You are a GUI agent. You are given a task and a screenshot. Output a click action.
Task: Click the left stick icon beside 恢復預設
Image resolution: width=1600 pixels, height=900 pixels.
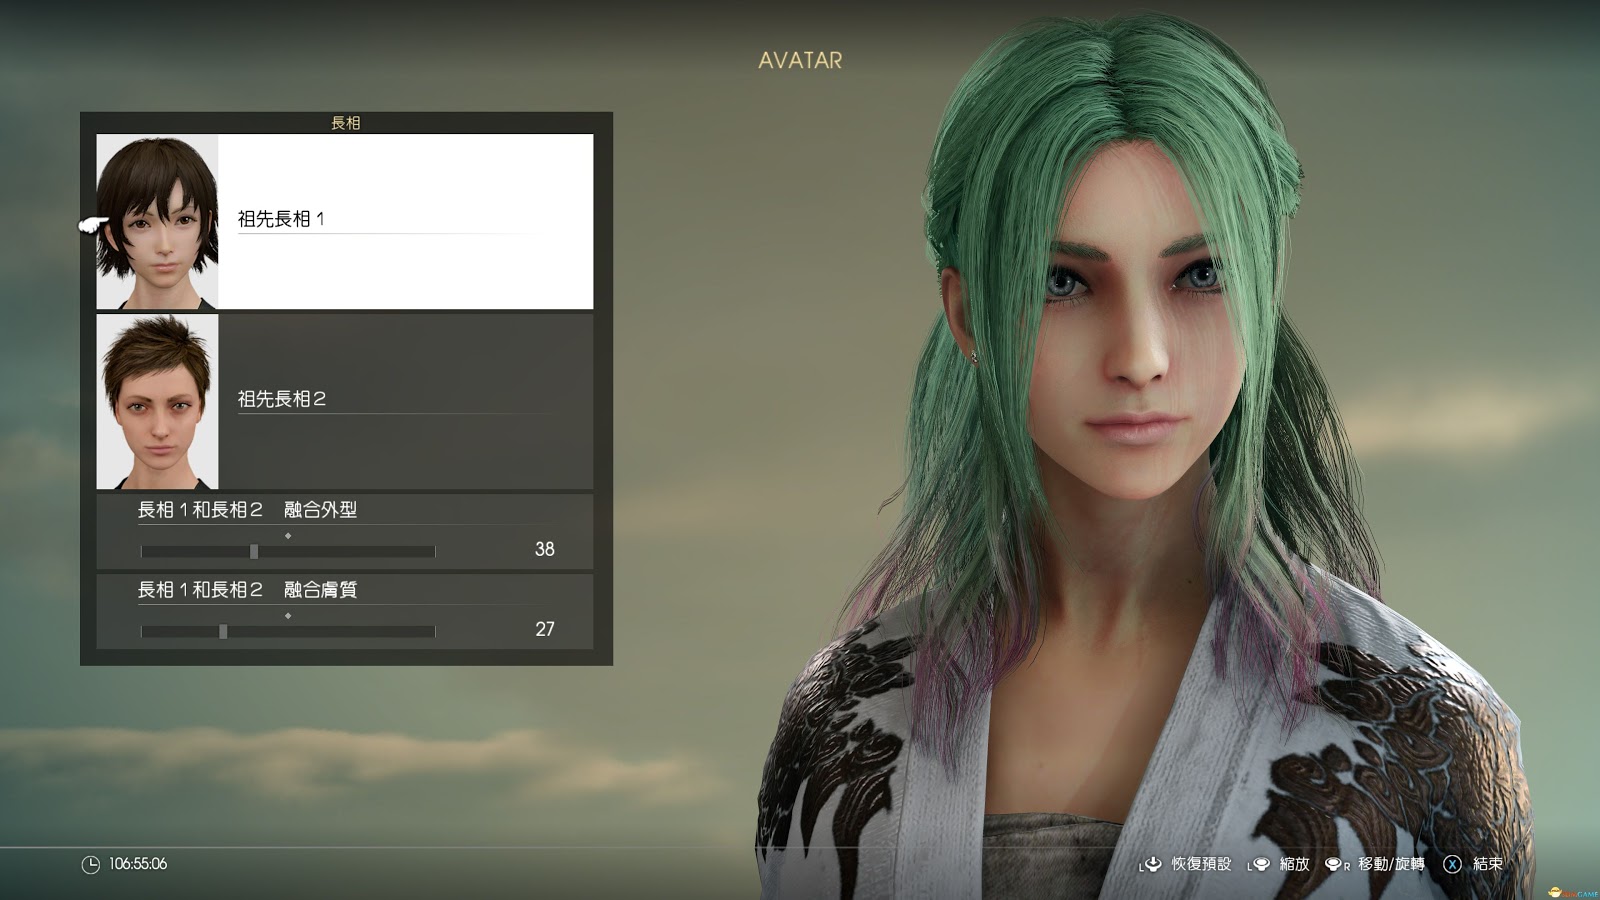tap(1150, 864)
